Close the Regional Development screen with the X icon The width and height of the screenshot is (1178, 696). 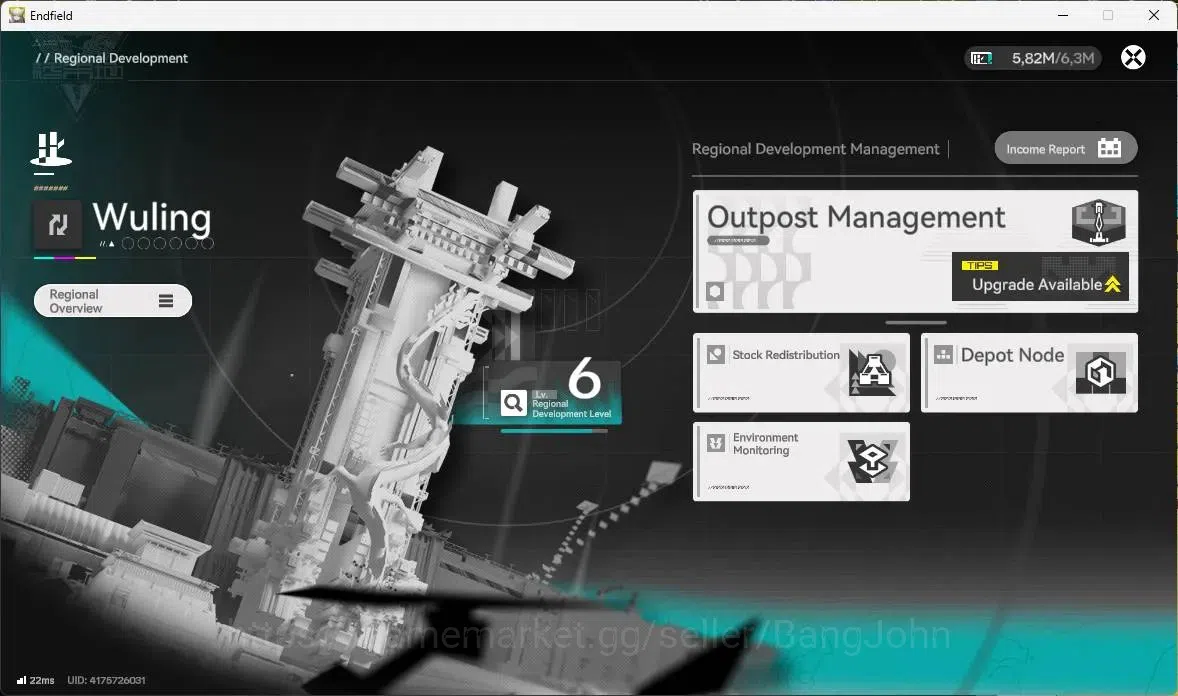pyautogui.click(x=1133, y=57)
